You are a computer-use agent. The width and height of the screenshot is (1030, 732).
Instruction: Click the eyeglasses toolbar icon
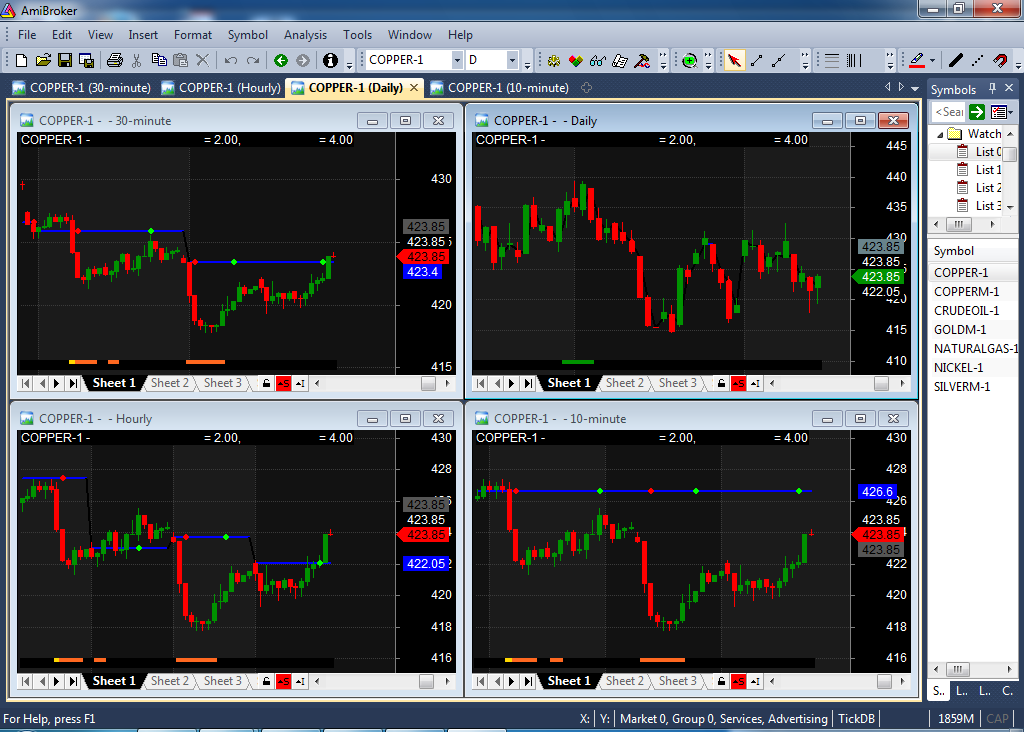(597, 60)
